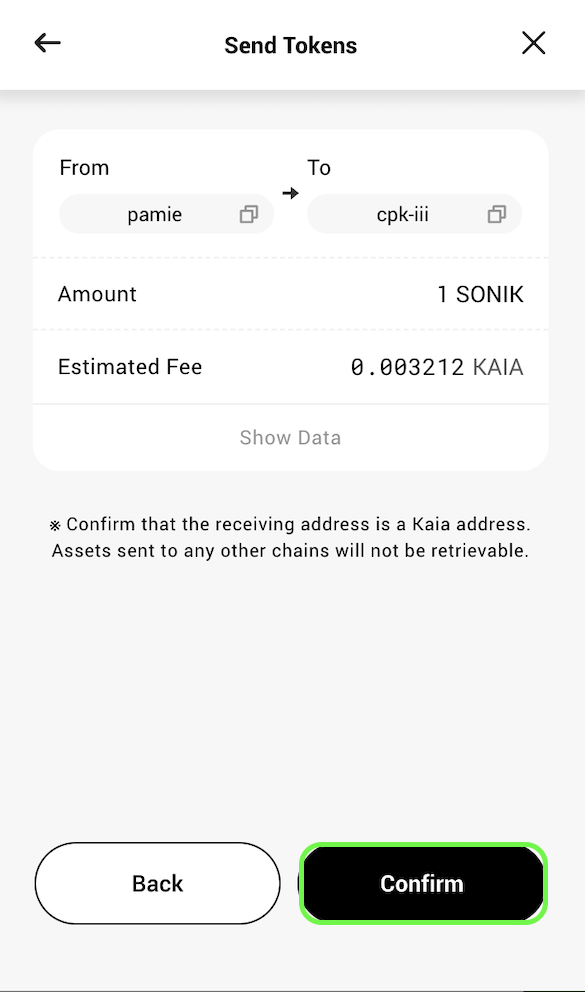Click the Estimated Fee label
This screenshot has height=992, width=585.
(130, 367)
